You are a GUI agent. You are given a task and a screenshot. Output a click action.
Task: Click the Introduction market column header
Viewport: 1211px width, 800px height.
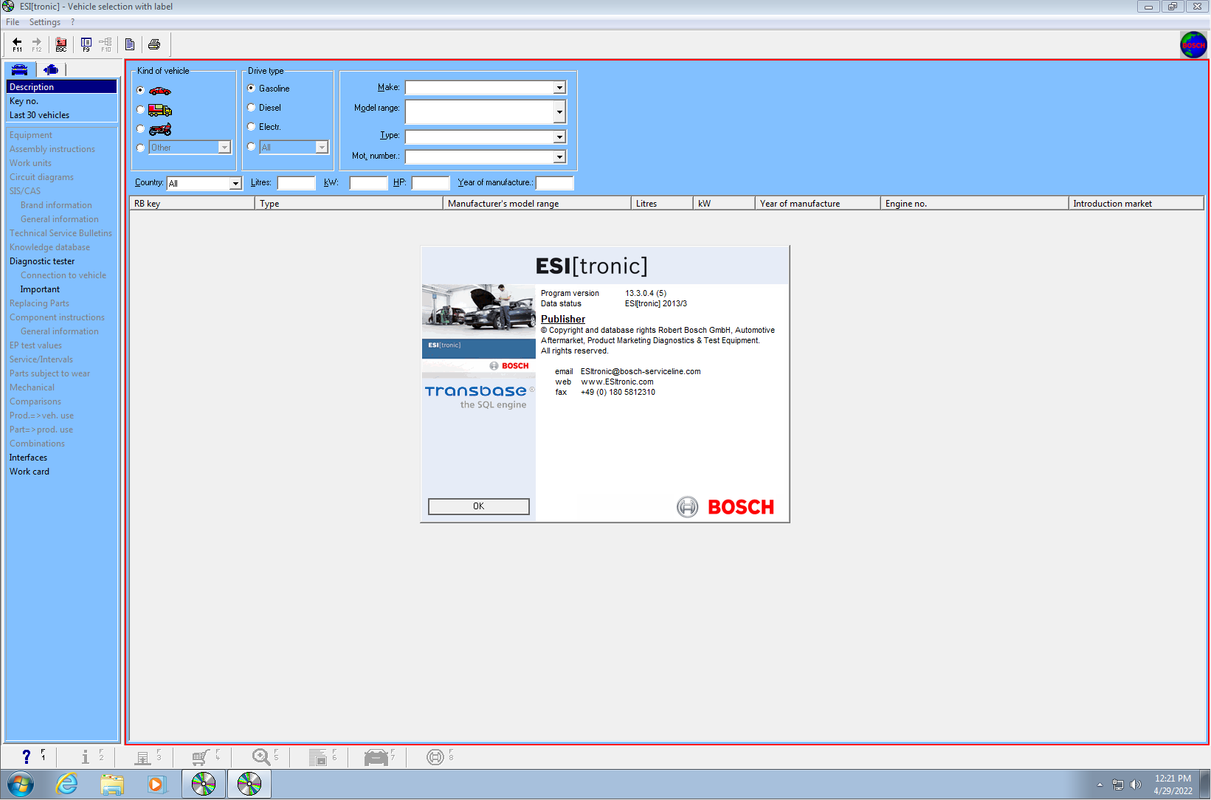[x=1136, y=203]
